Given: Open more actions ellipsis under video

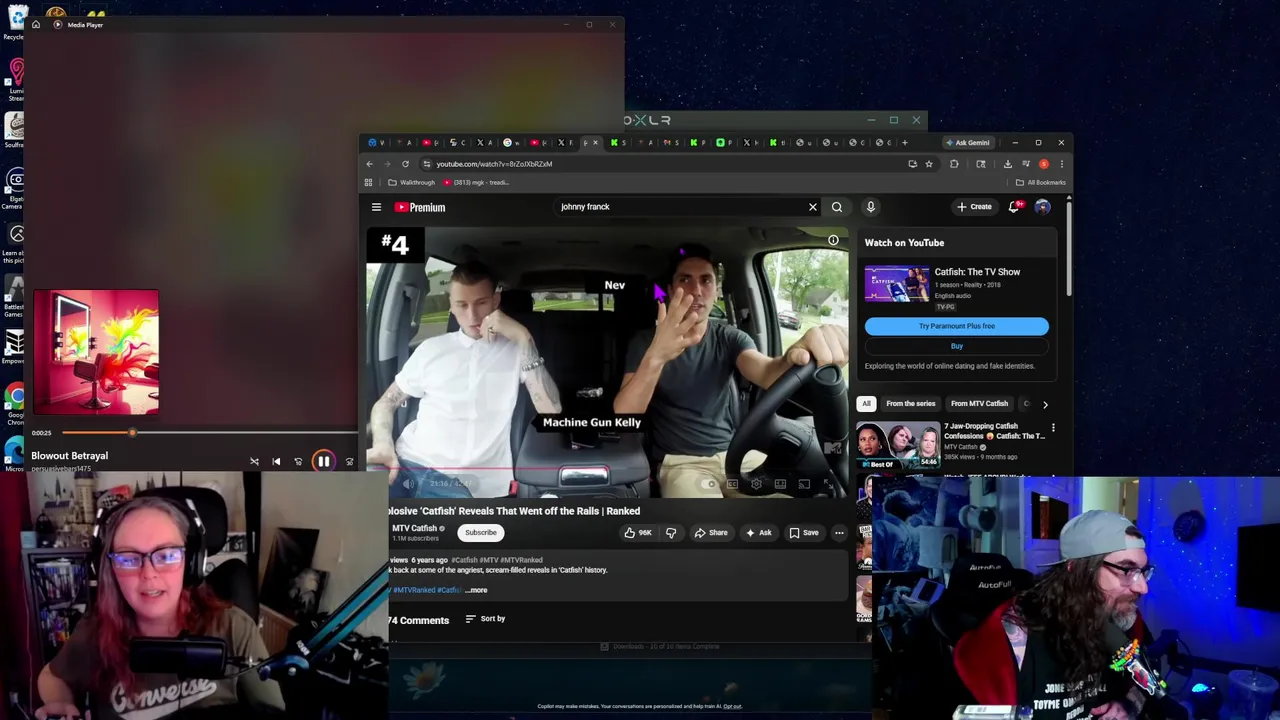Looking at the screenshot, I should [839, 533].
